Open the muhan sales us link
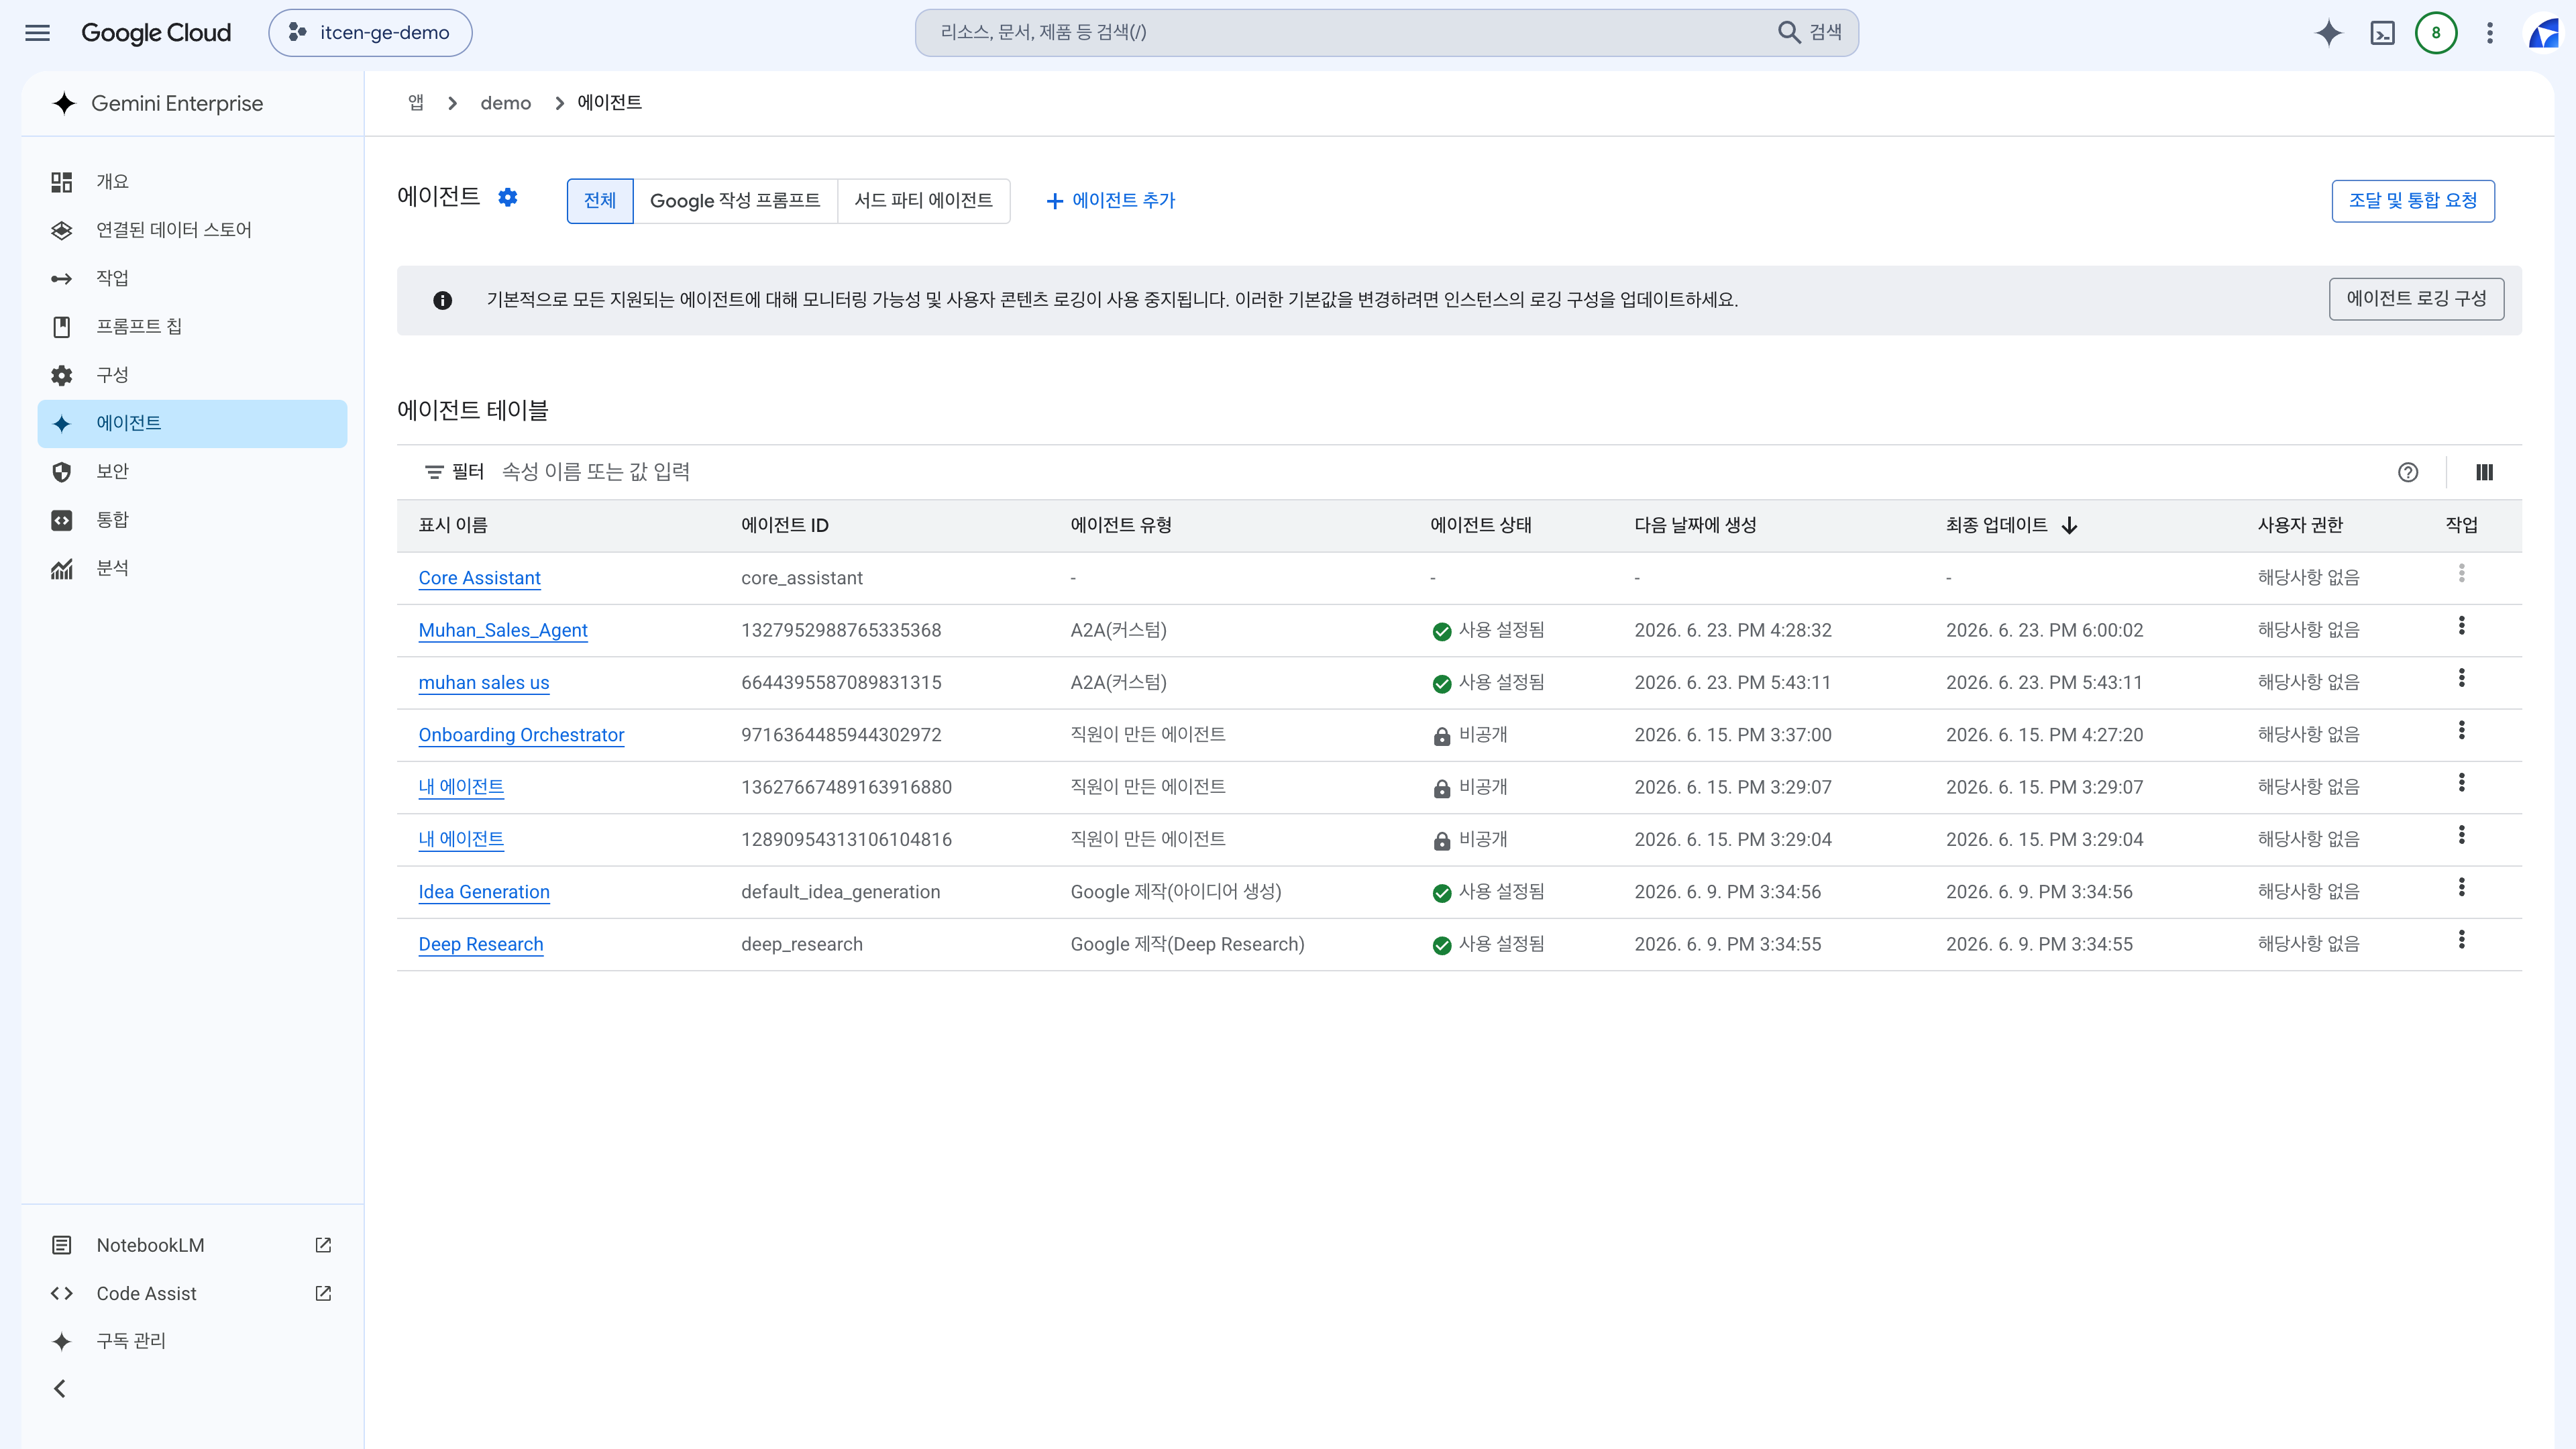The width and height of the screenshot is (2576, 1449). tap(484, 683)
